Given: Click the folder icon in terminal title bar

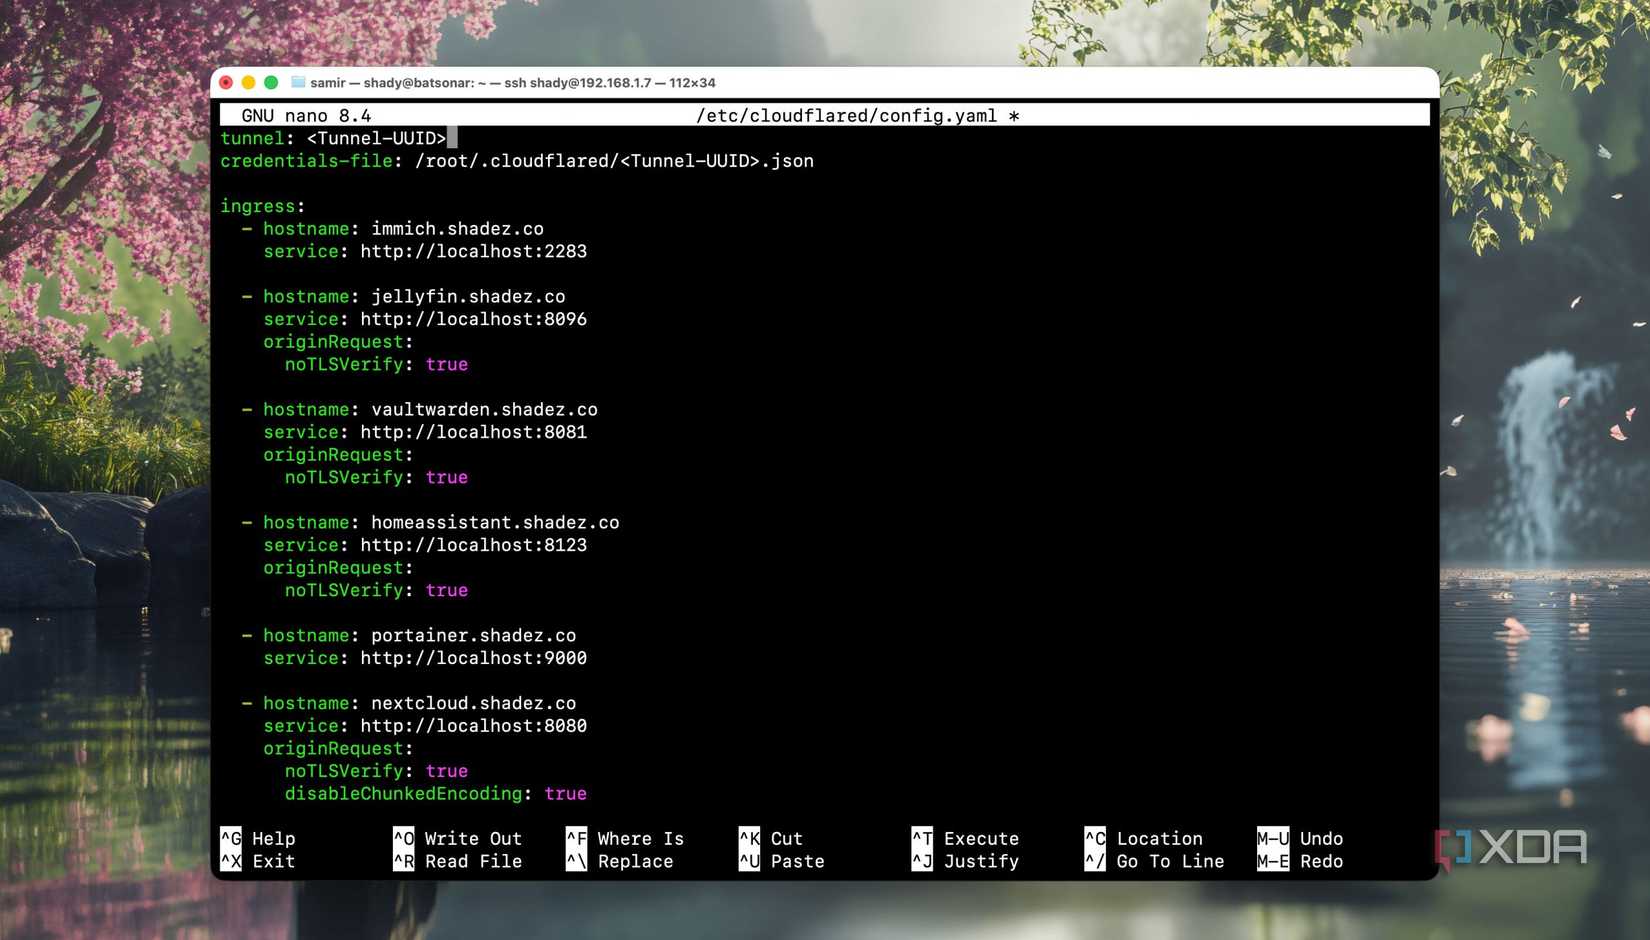Looking at the screenshot, I should (x=297, y=83).
